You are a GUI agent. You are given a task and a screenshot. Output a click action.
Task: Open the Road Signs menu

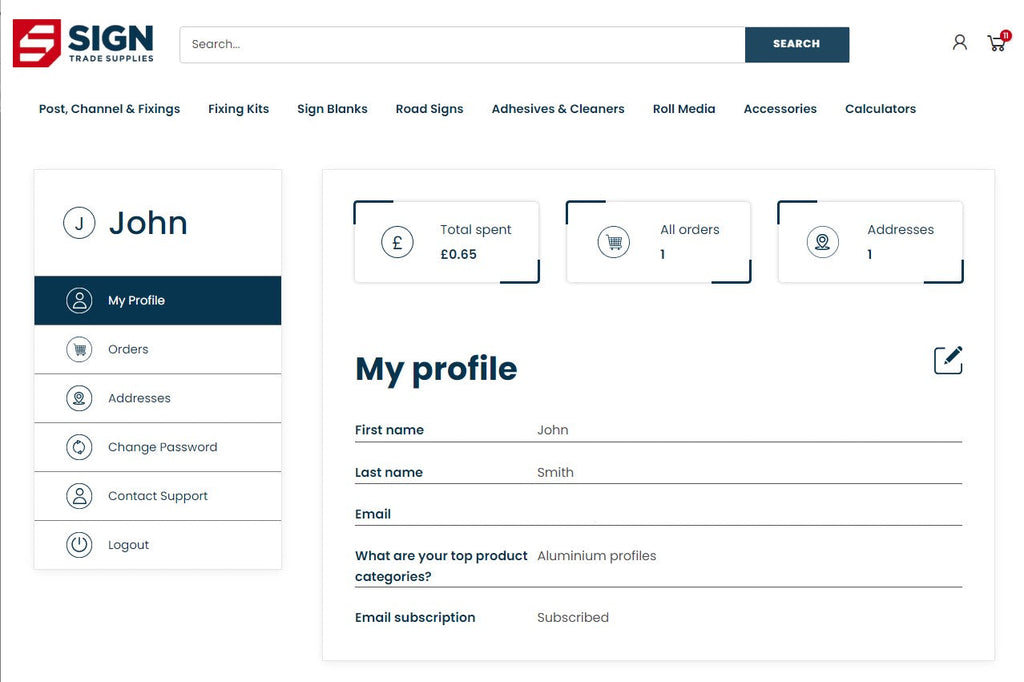429,109
